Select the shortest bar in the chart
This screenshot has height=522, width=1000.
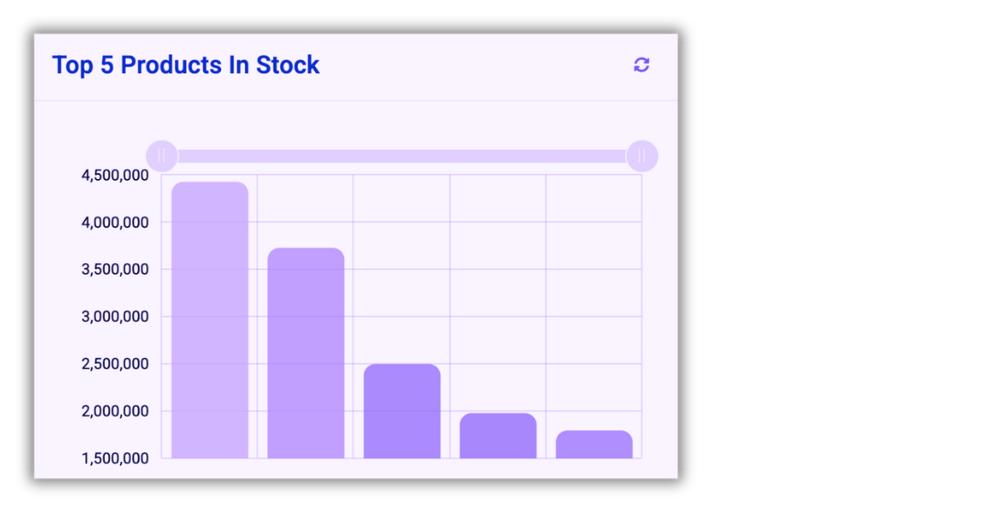coord(594,444)
